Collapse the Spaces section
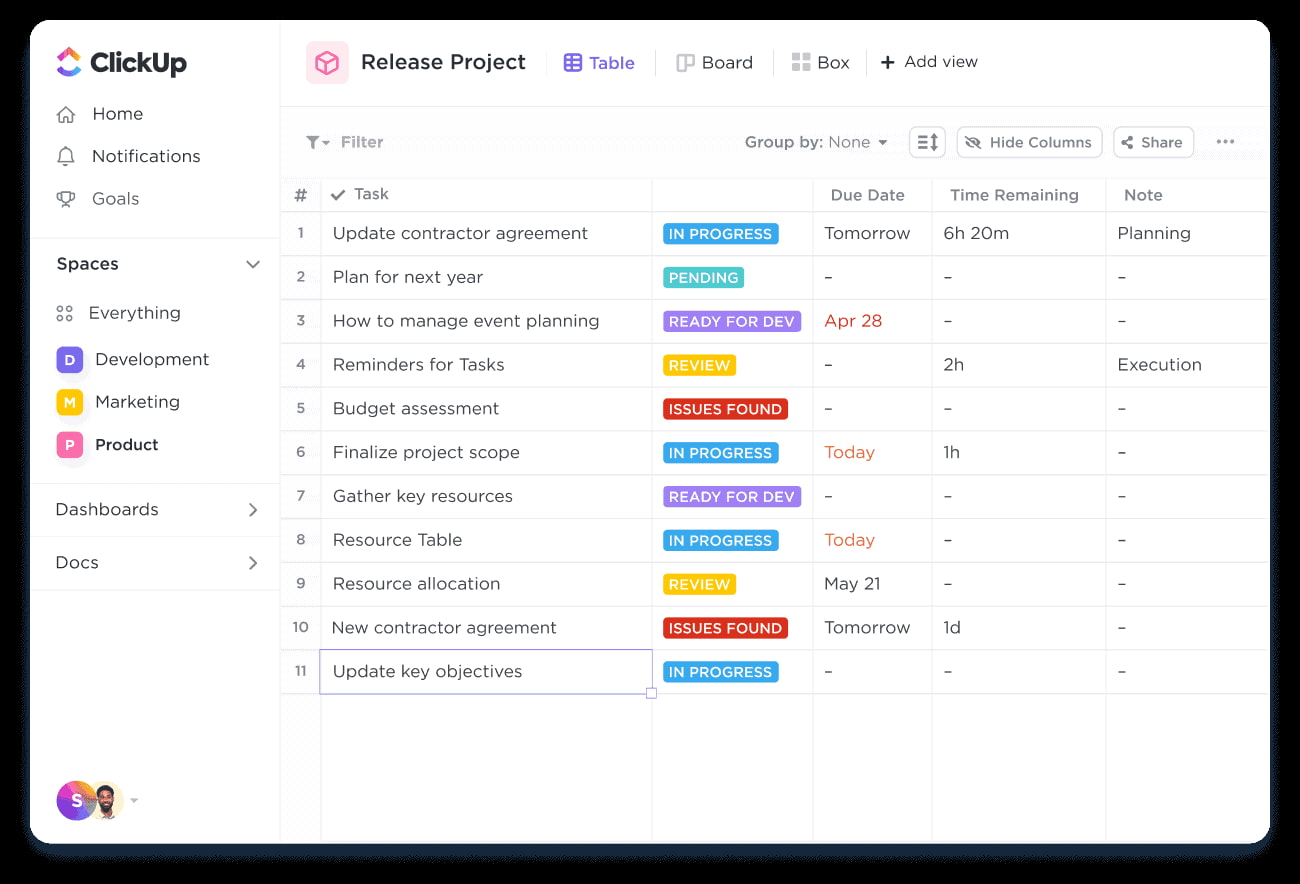The width and height of the screenshot is (1300, 884). click(252, 264)
